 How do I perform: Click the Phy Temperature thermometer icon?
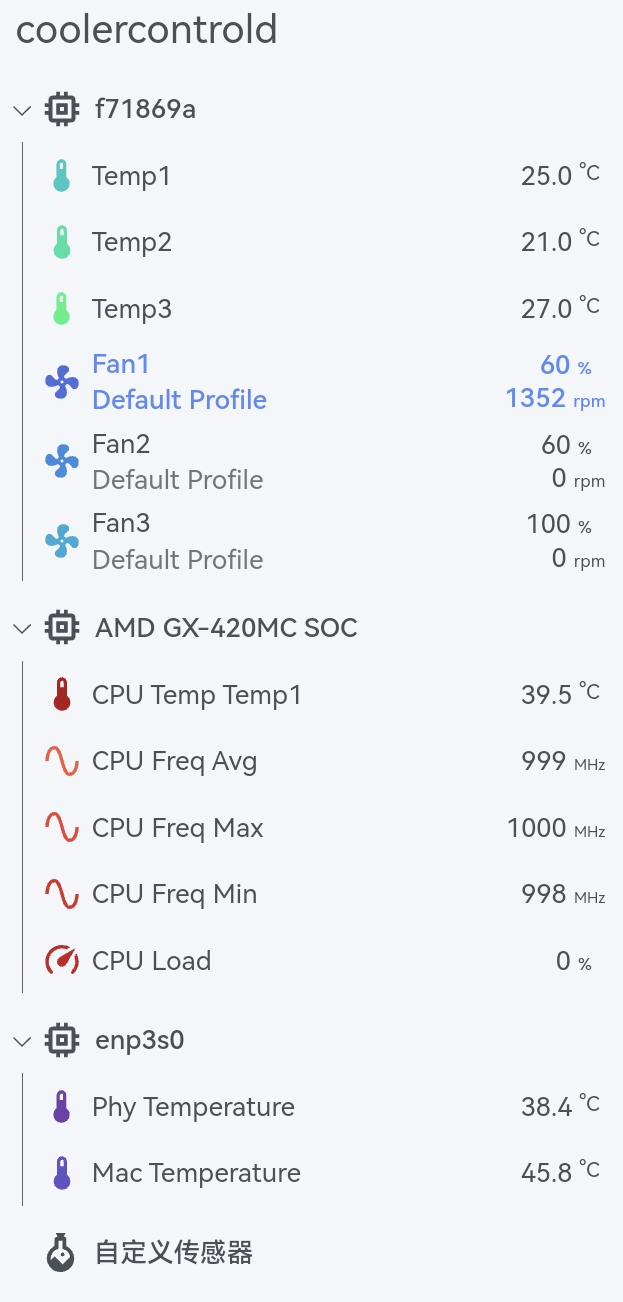(x=62, y=1106)
